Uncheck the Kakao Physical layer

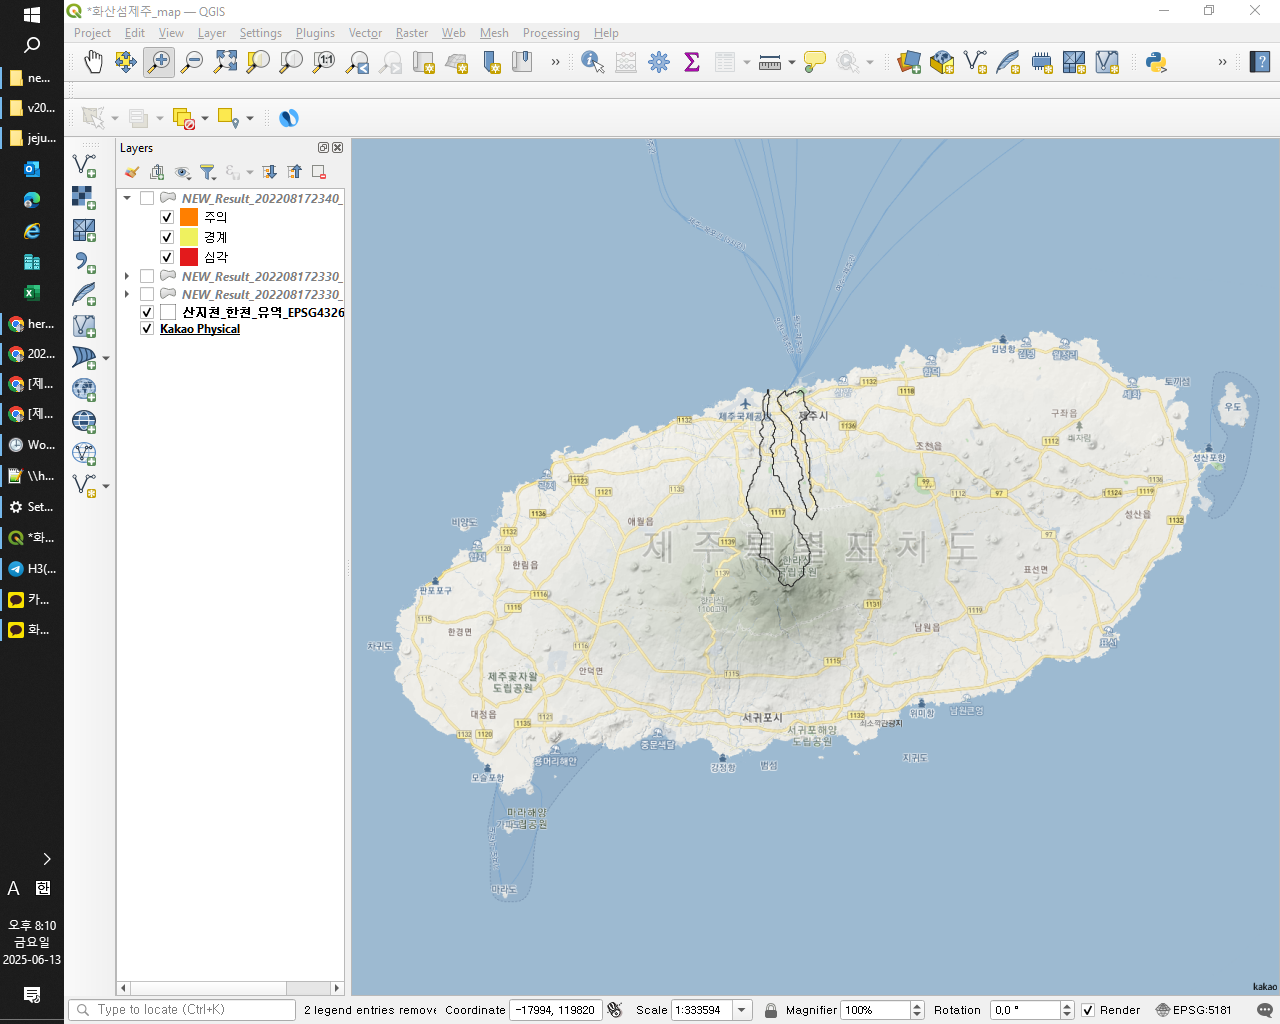tap(147, 329)
